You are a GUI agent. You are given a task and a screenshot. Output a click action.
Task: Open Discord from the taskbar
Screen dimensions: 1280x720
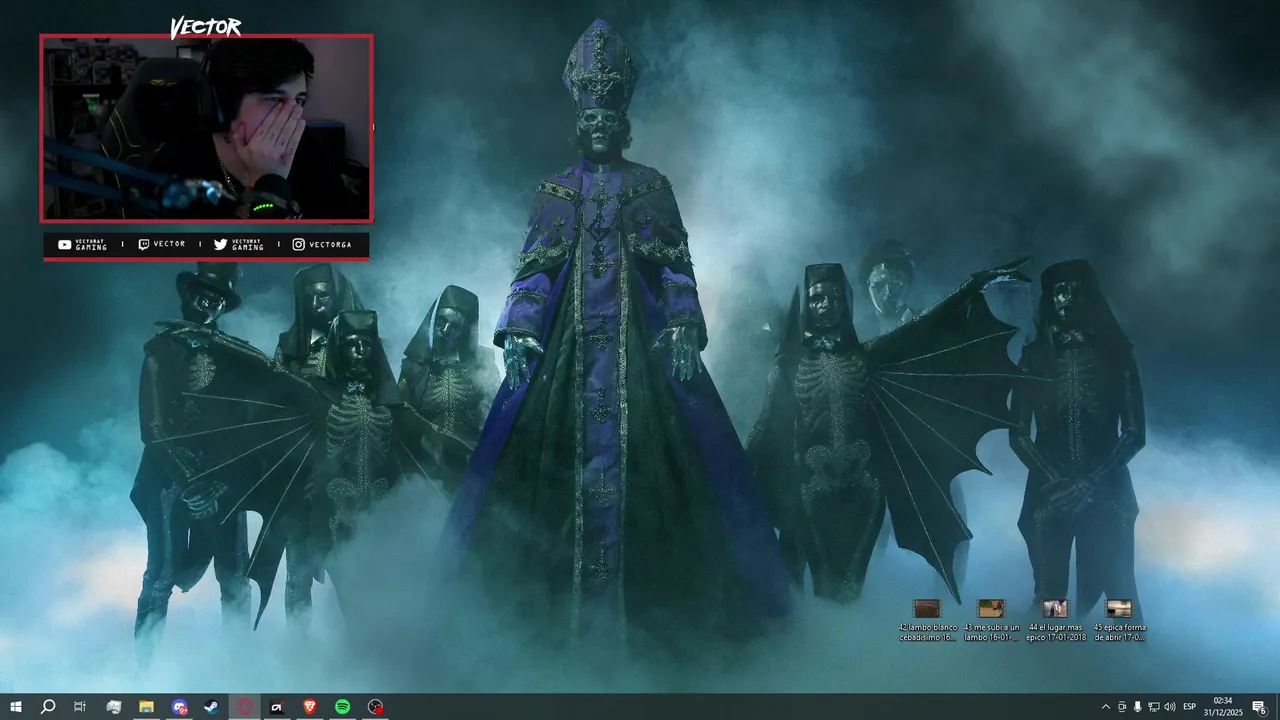tap(179, 707)
